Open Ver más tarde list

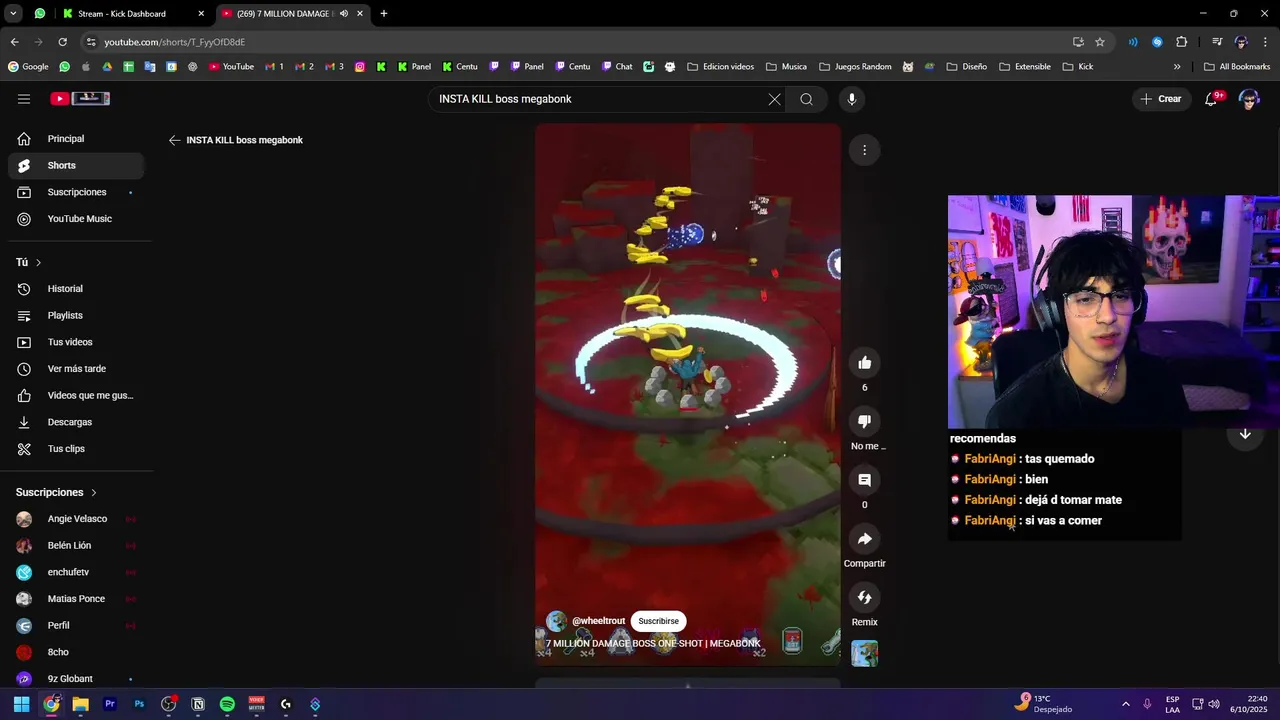point(76,369)
